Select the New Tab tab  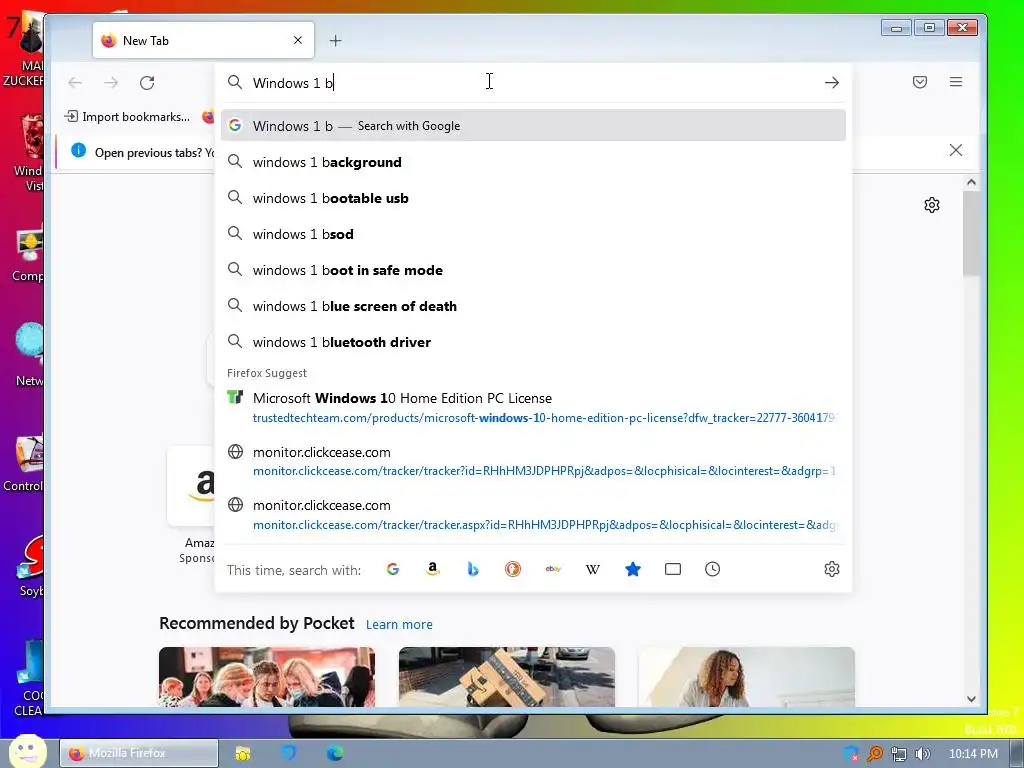[x=203, y=40]
